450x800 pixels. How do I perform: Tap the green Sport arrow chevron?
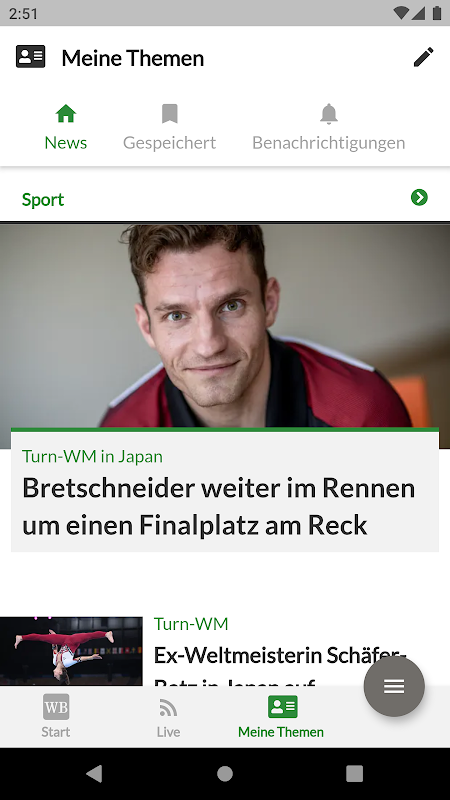pyautogui.click(x=419, y=197)
